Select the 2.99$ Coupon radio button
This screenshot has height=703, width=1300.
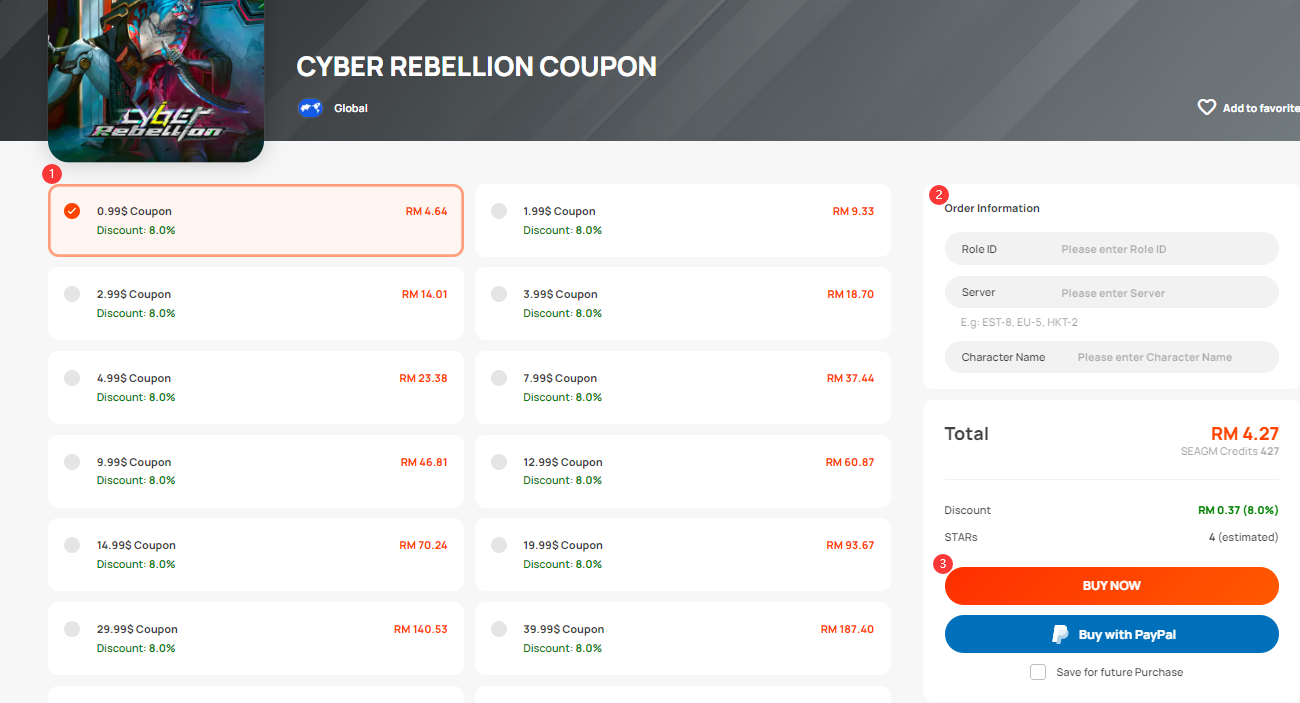point(72,294)
